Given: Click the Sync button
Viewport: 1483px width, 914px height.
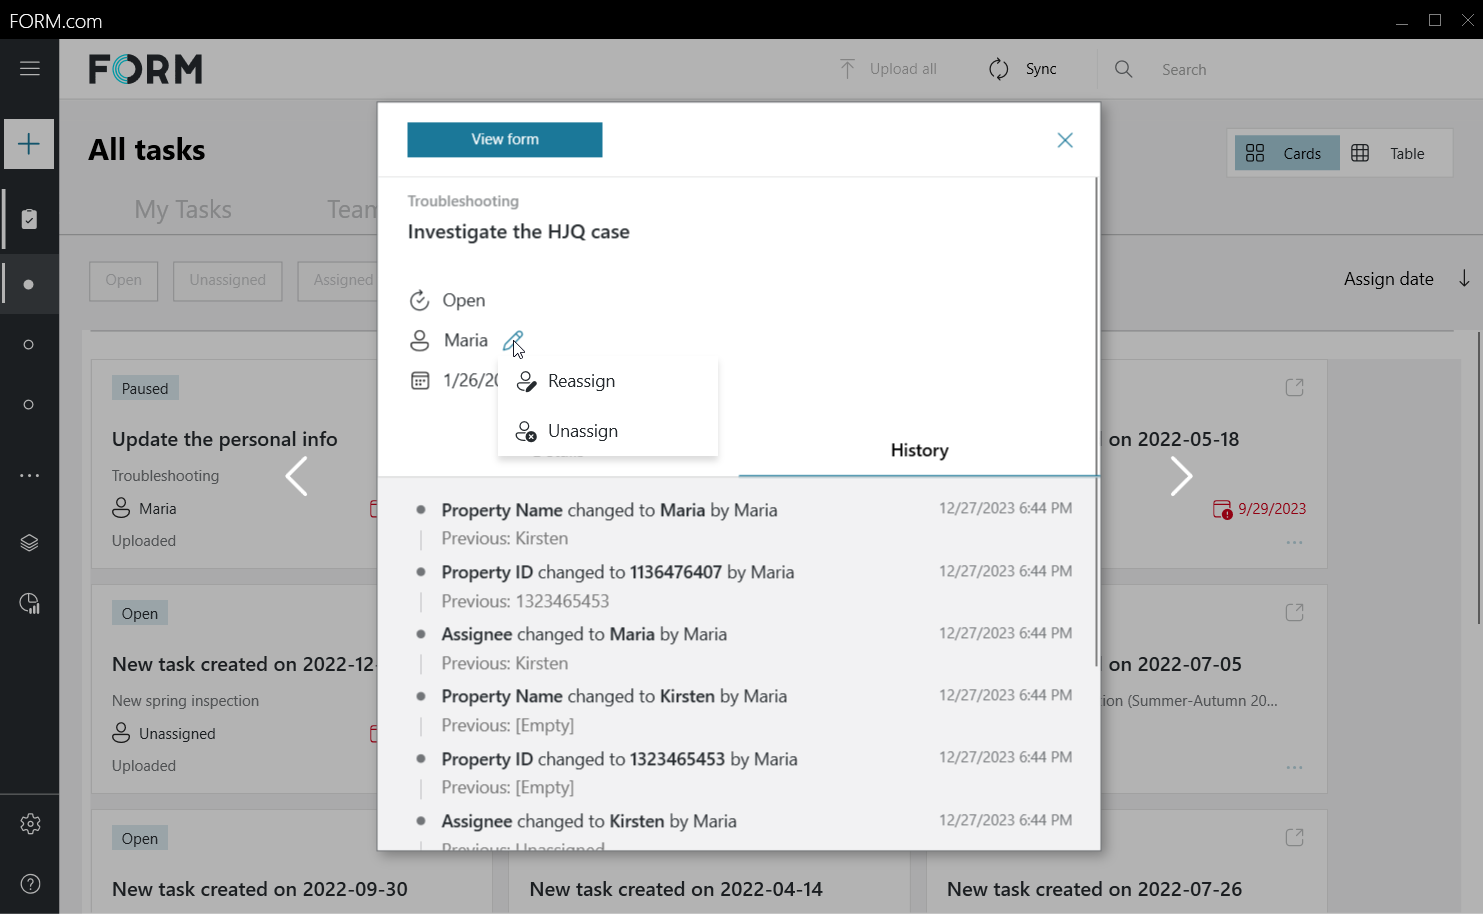Looking at the screenshot, I should pos(1023,69).
